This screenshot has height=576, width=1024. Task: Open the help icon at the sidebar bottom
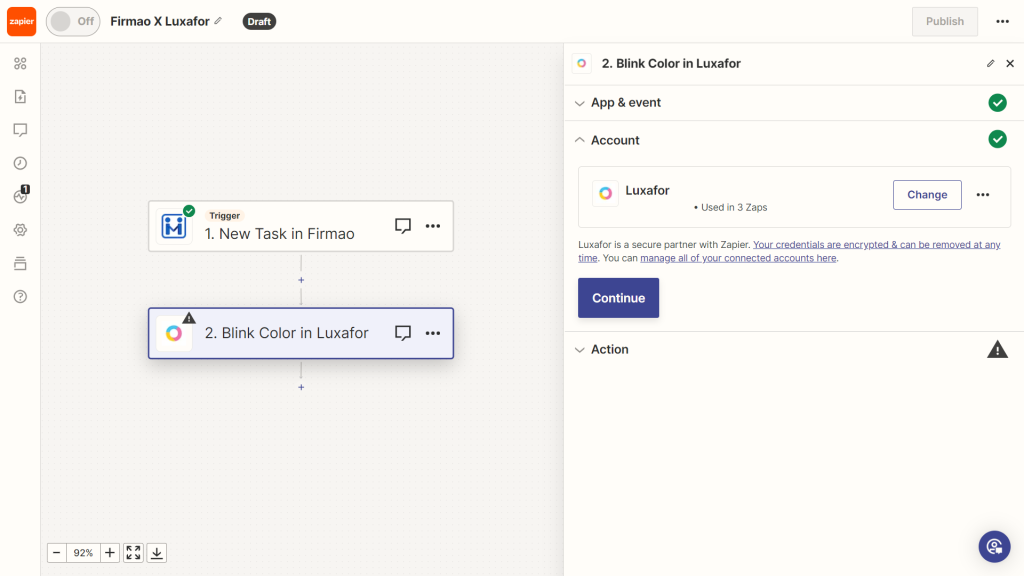pos(20,296)
